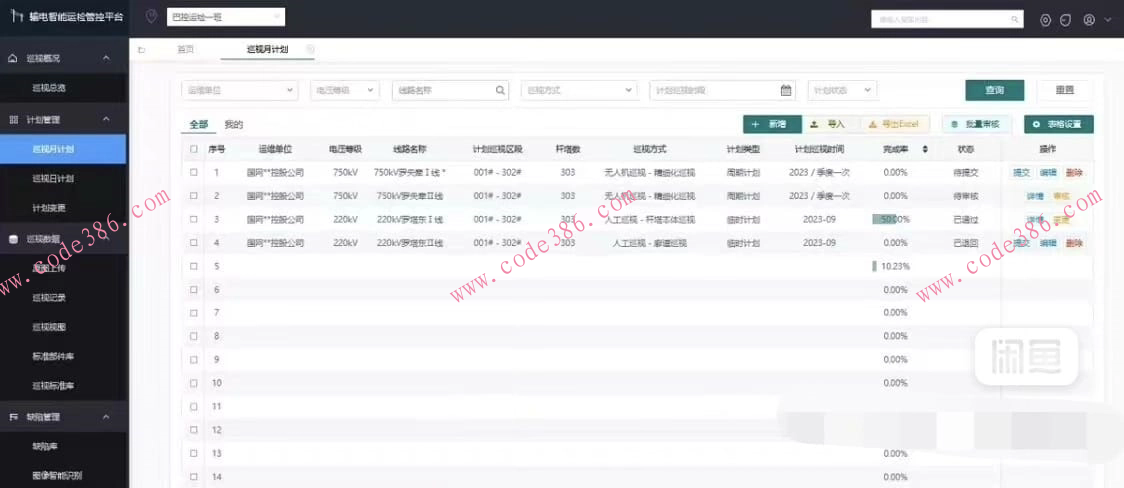Click the 50.00% progress bar in row 3
Image resolution: width=1124 pixels, height=488 pixels.
(891, 219)
